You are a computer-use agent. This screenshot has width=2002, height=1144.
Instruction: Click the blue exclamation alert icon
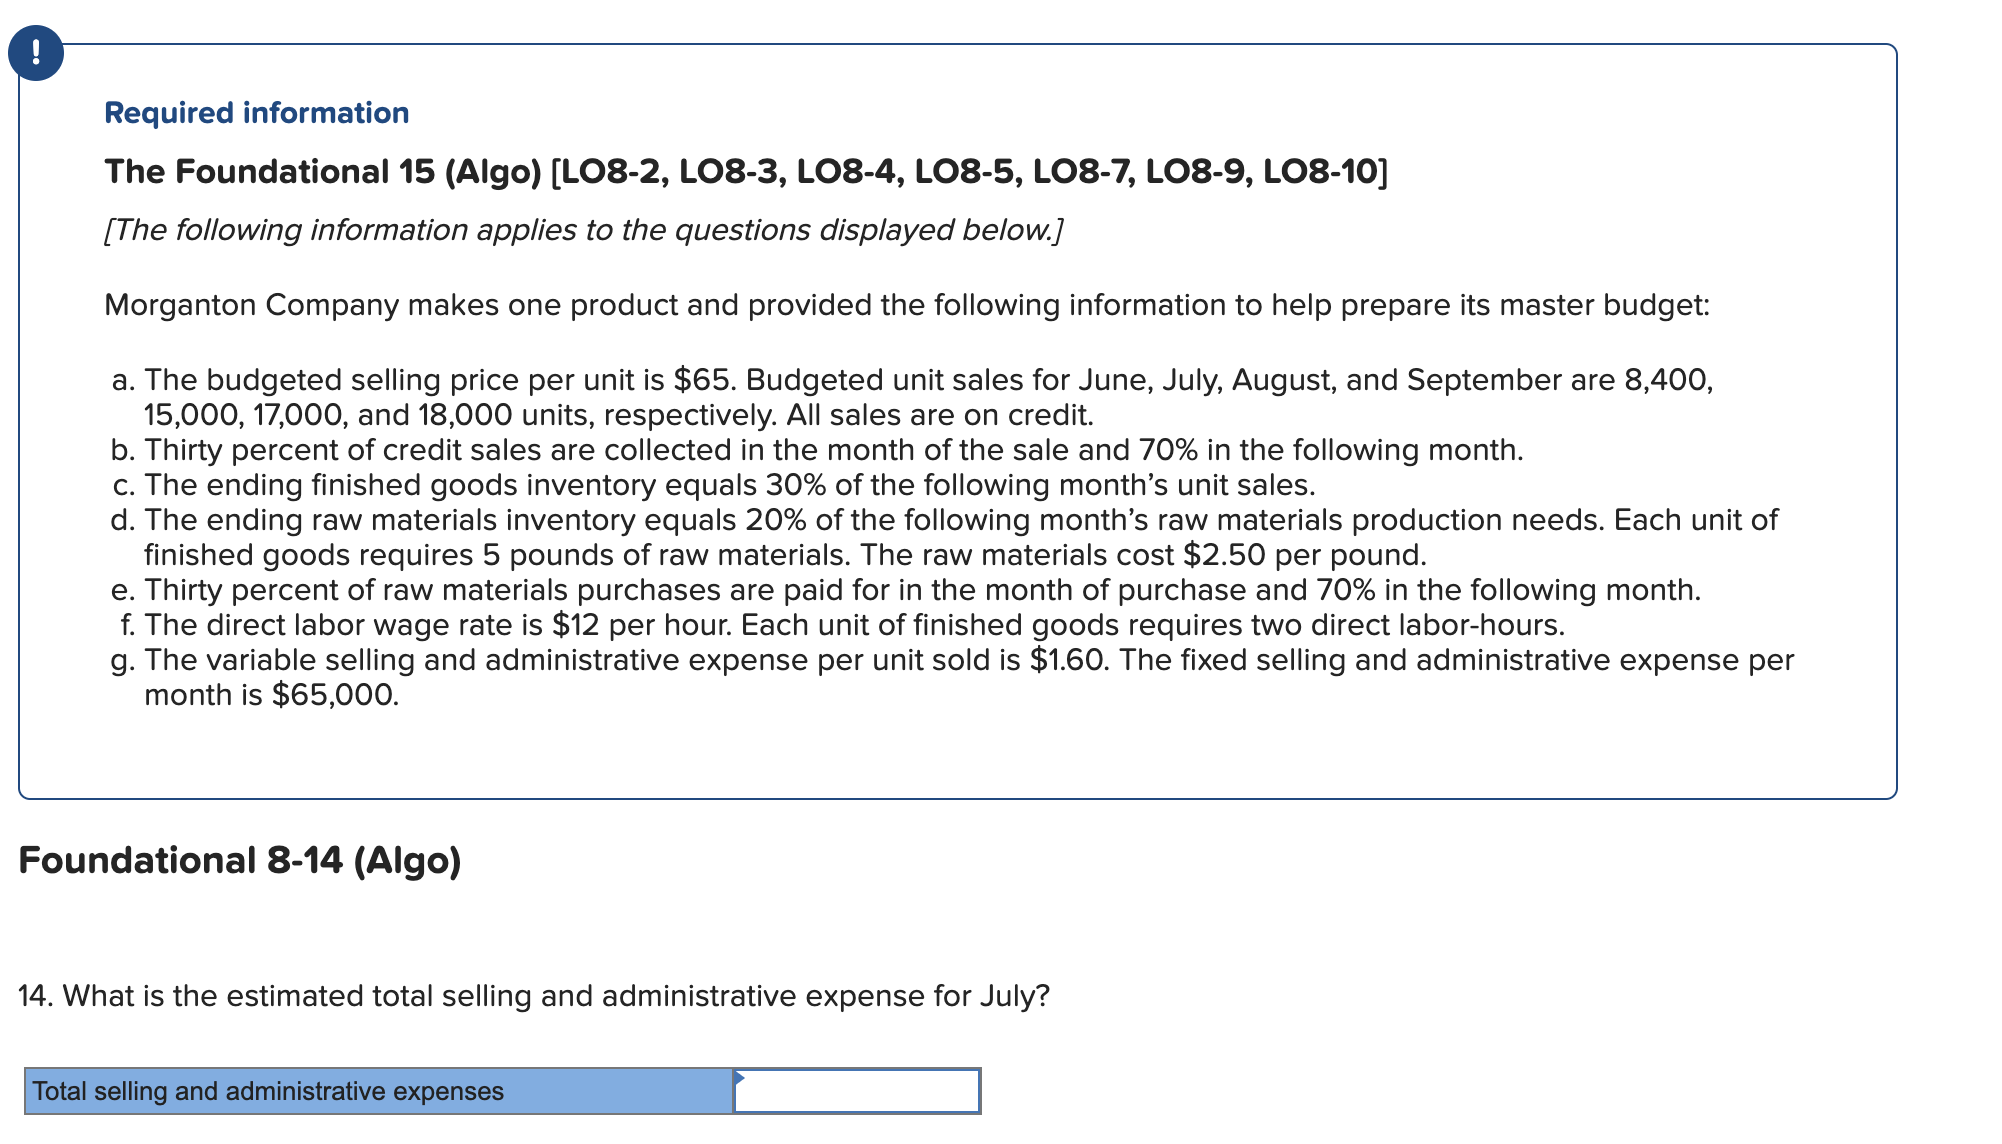point(37,53)
